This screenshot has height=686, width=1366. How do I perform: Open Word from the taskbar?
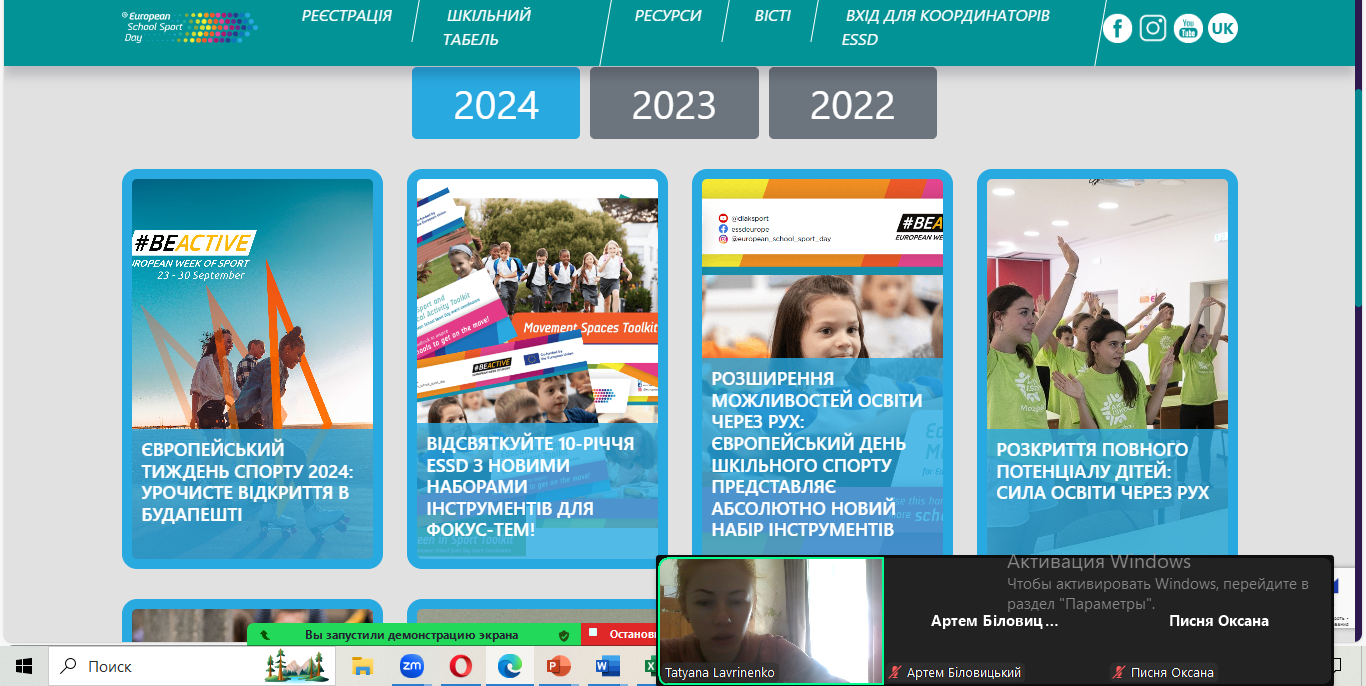(607, 665)
